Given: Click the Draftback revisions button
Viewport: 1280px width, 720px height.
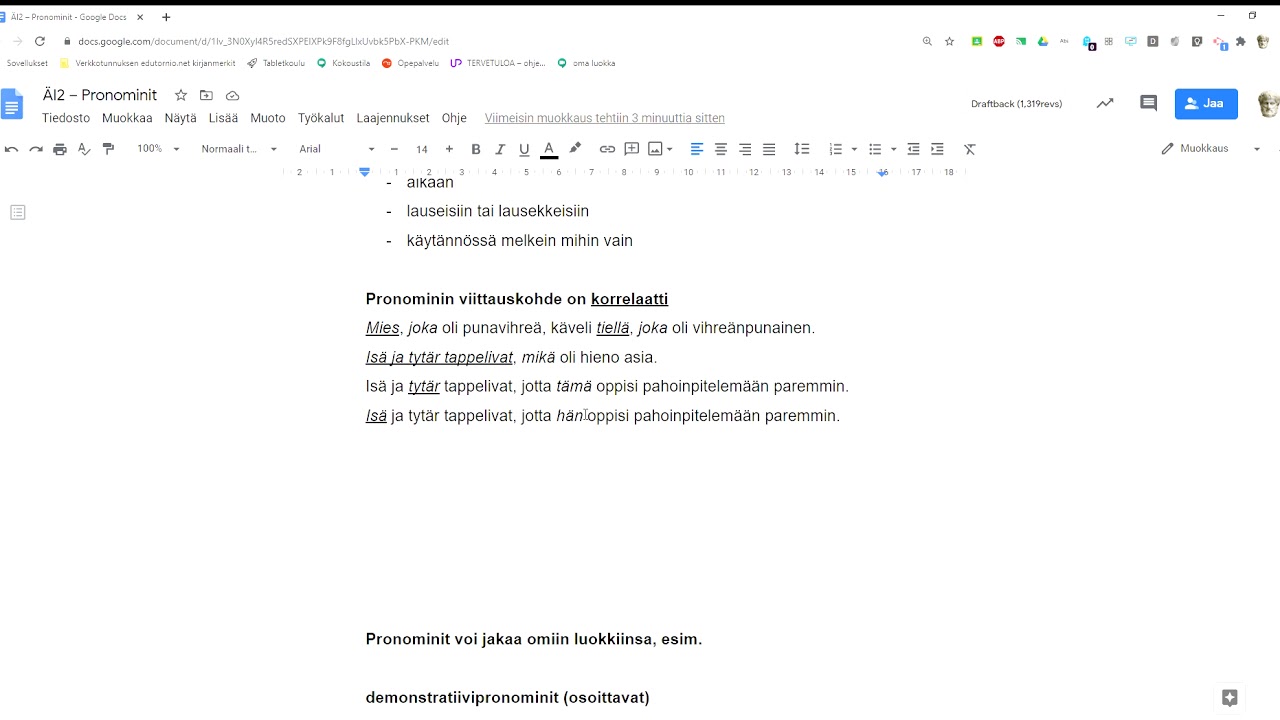Looking at the screenshot, I should (1016, 104).
